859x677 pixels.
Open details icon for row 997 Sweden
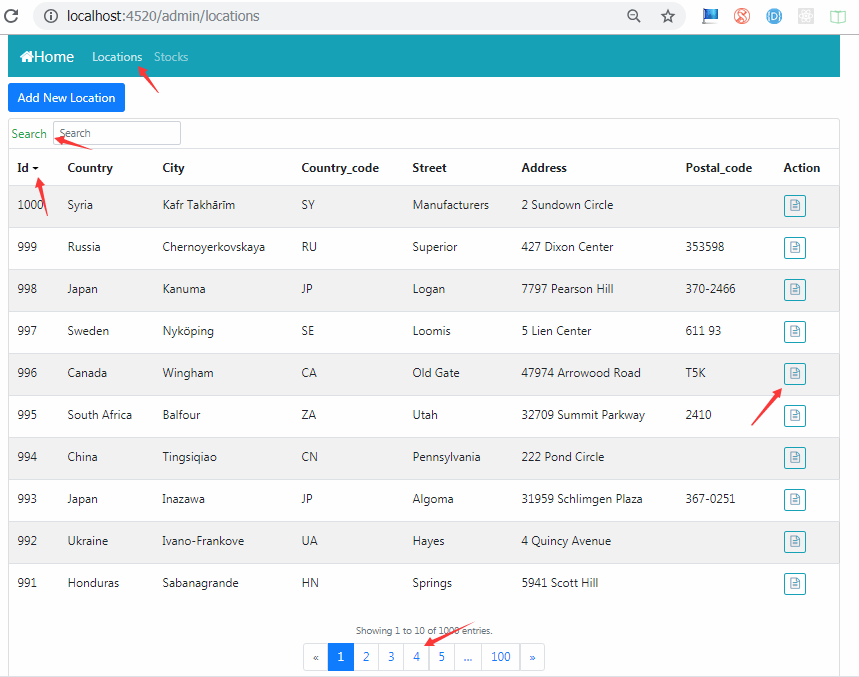pos(794,331)
